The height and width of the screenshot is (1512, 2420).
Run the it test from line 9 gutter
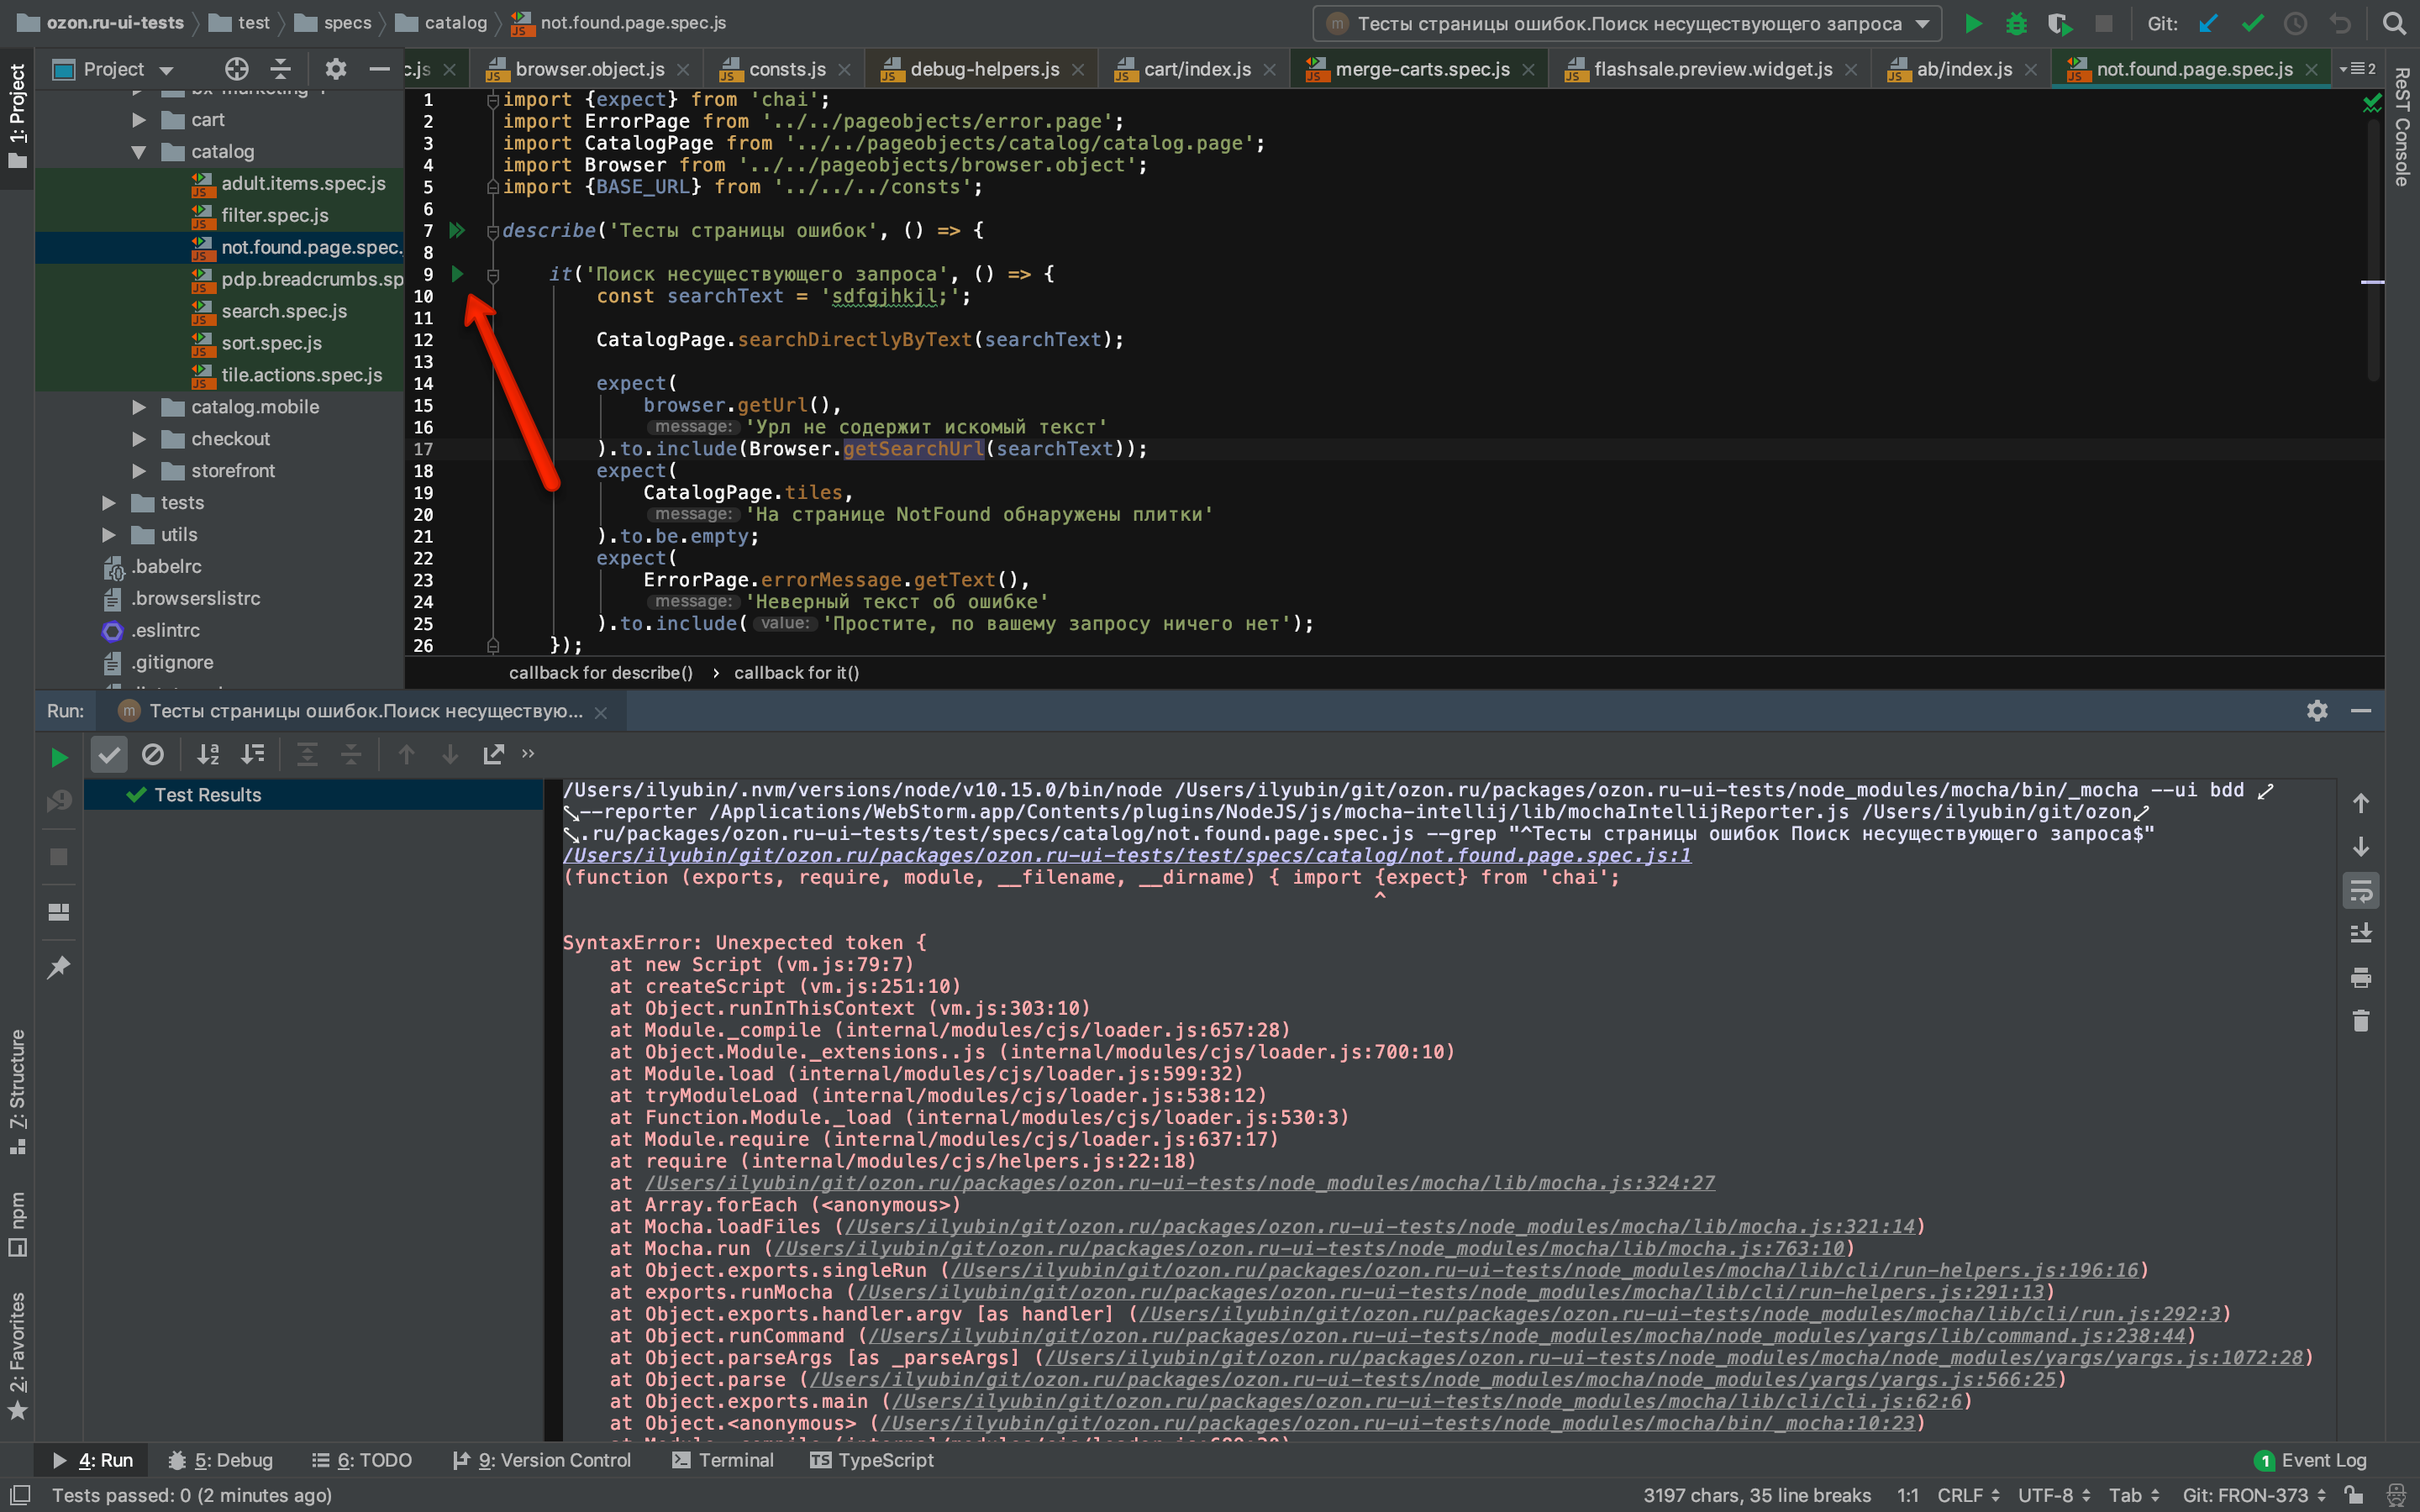coord(457,273)
